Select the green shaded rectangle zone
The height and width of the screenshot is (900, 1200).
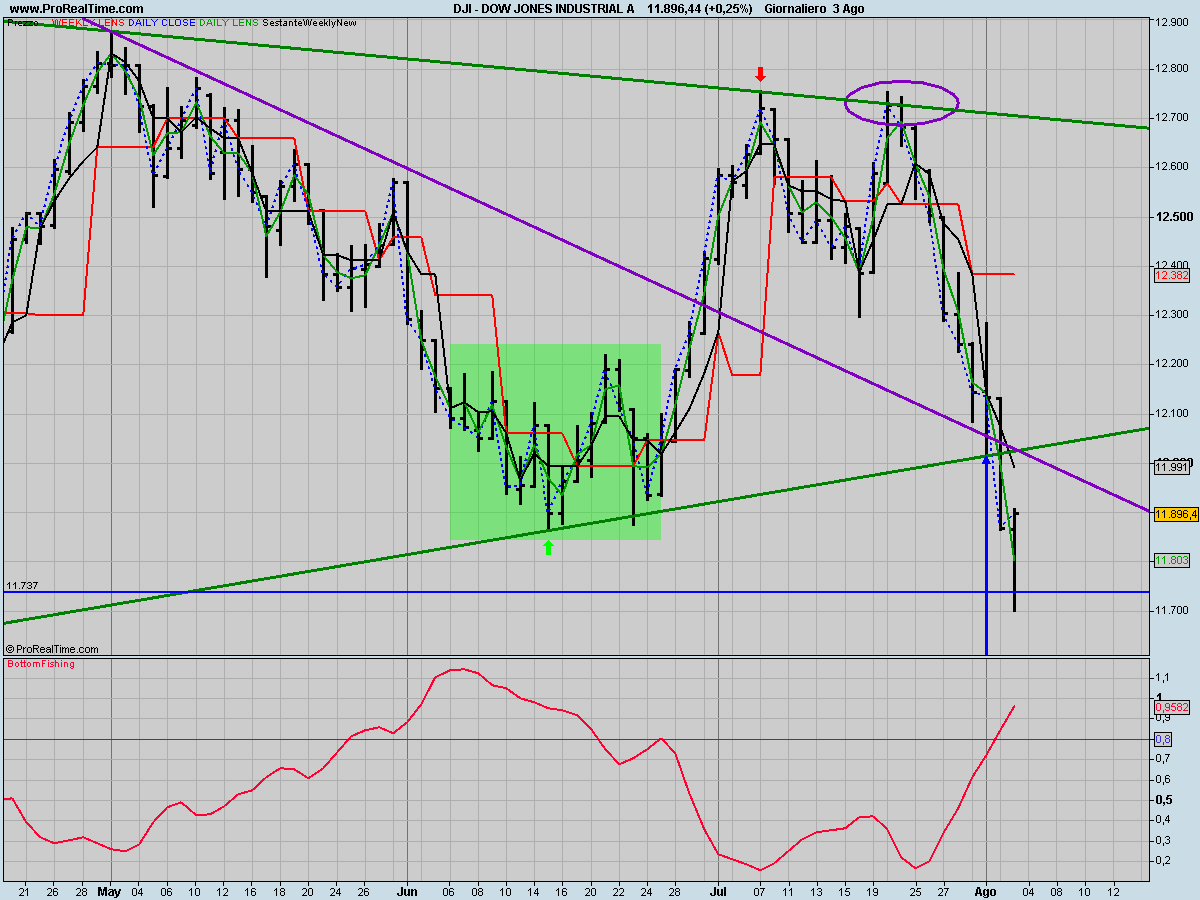[555, 442]
